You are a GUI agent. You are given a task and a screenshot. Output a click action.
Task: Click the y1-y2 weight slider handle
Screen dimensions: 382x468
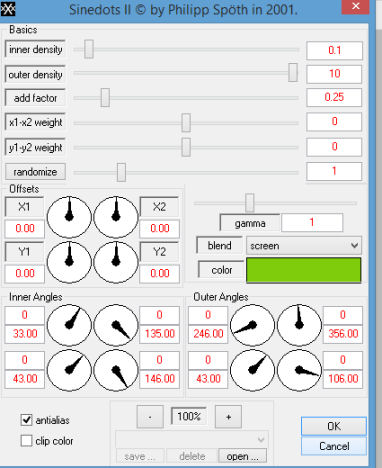click(x=186, y=147)
